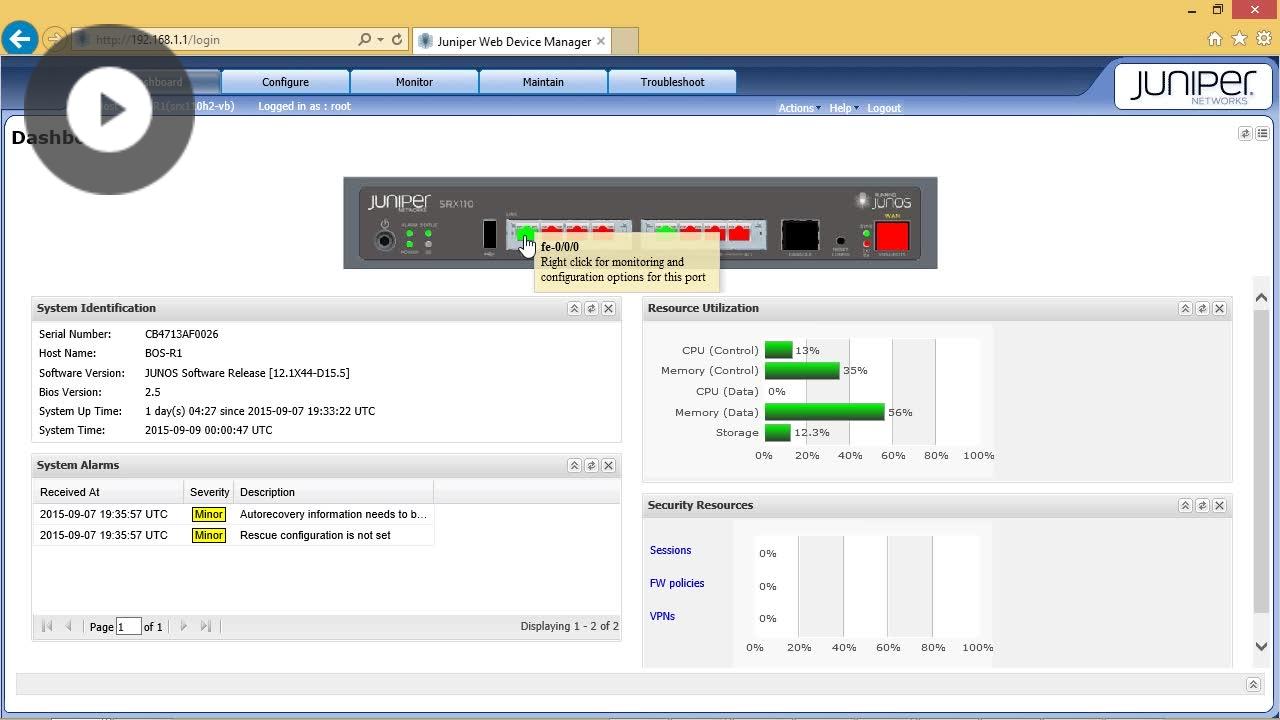Click the Logout link
The image size is (1280, 720).
point(884,107)
